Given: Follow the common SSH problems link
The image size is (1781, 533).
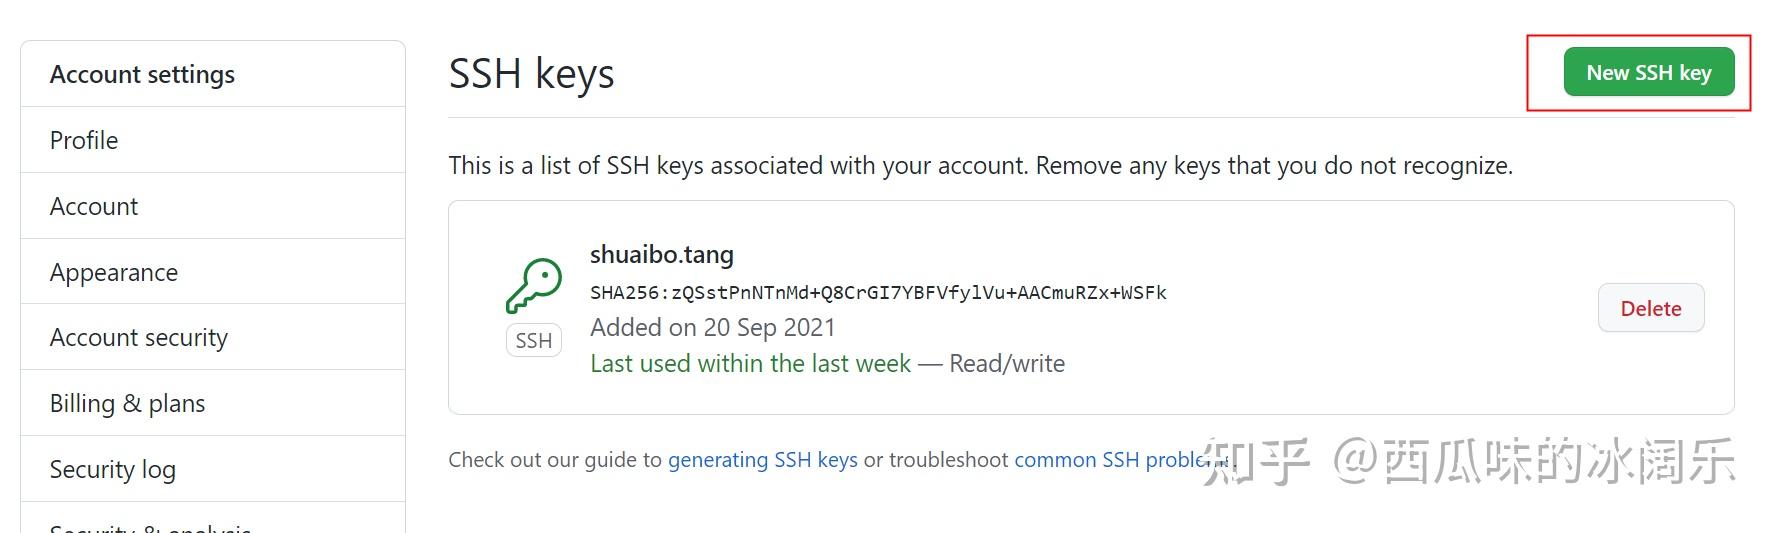Looking at the screenshot, I should tap(1110, 460).
